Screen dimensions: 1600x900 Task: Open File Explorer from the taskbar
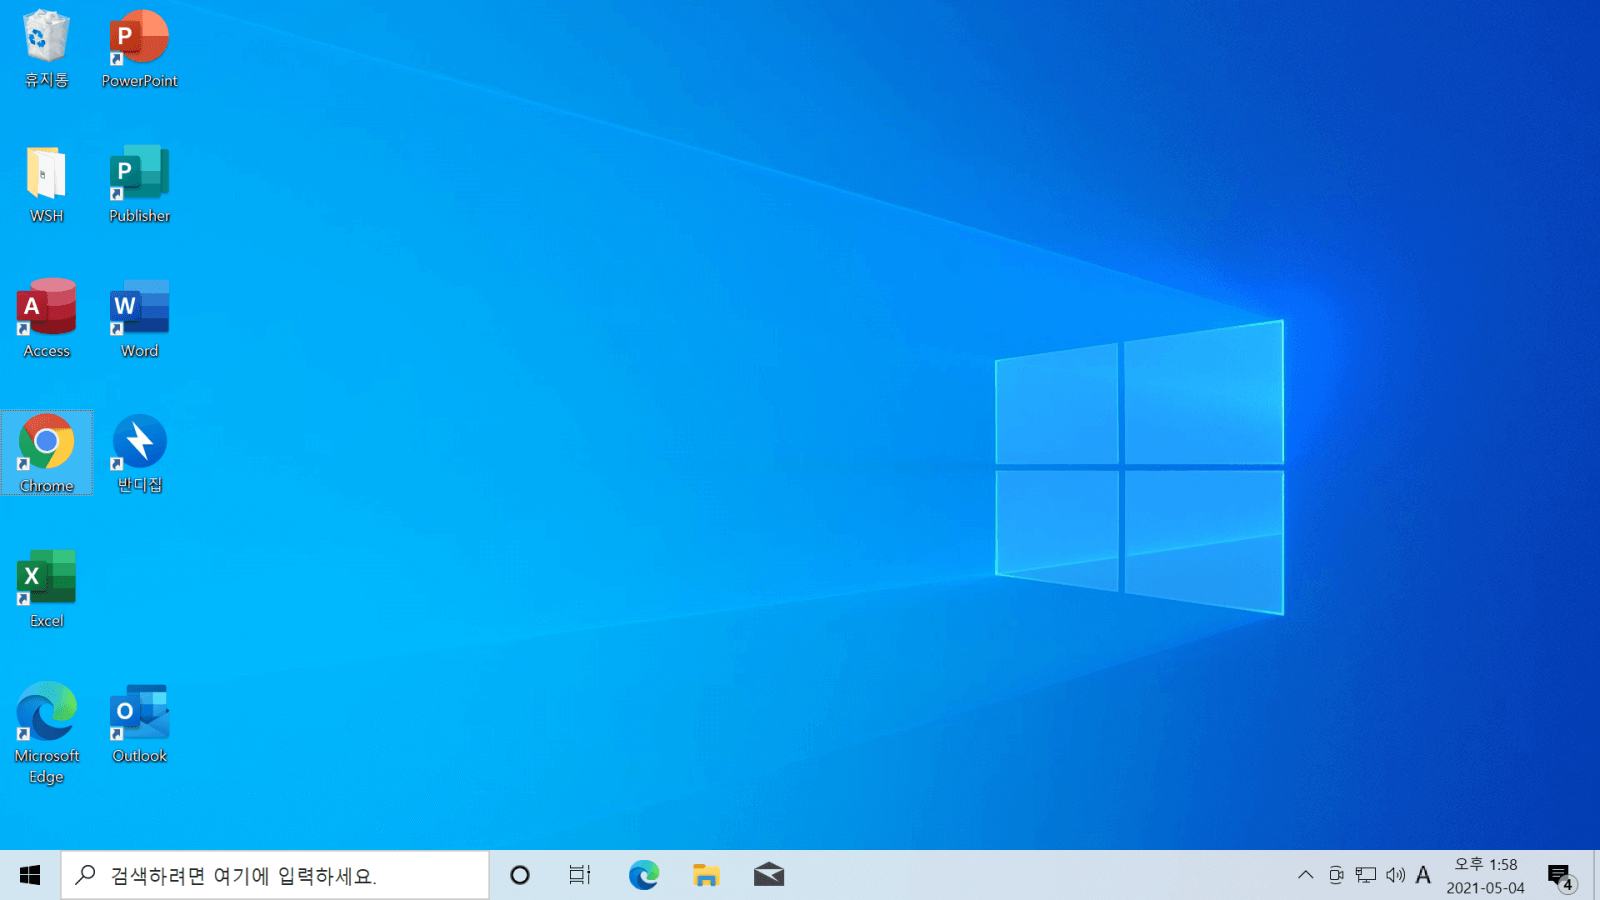pyautogui.click(x=706, y=875)
